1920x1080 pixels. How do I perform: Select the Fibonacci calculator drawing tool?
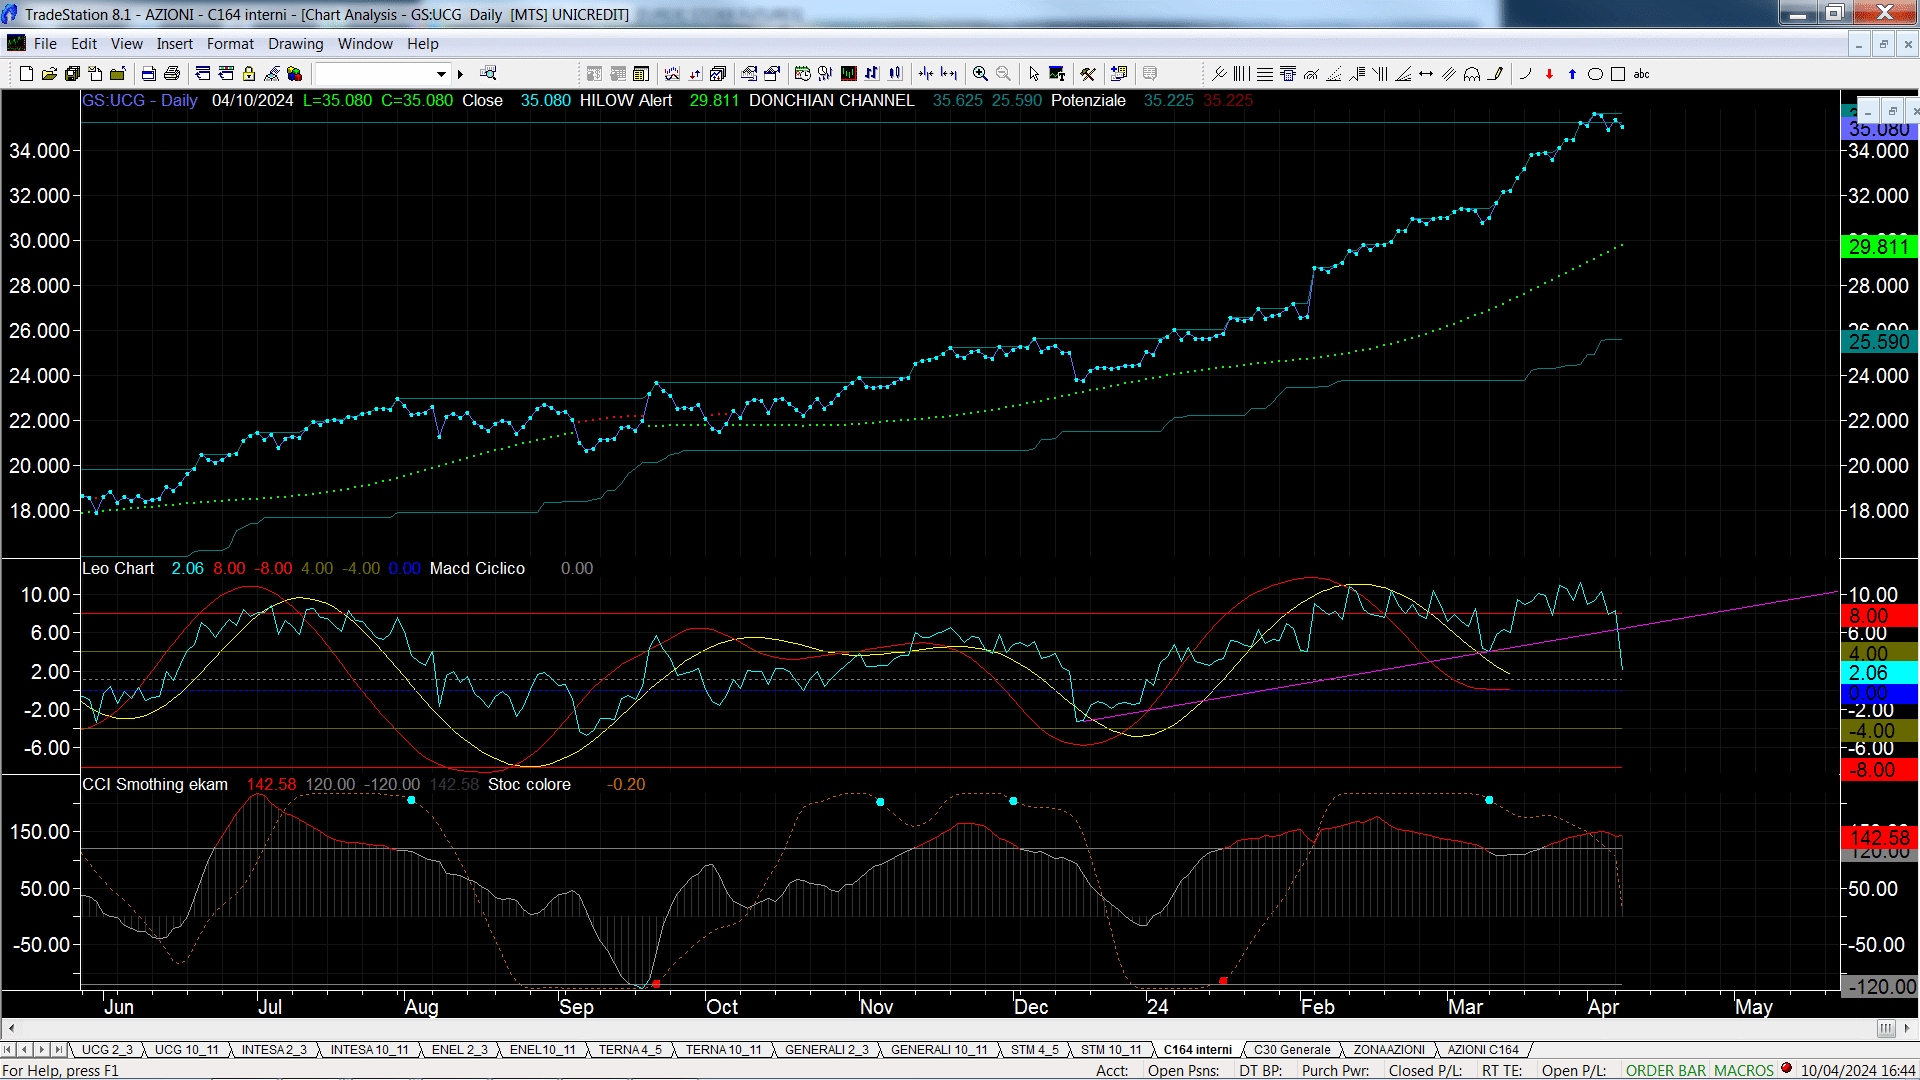[x=1288, y=73]
